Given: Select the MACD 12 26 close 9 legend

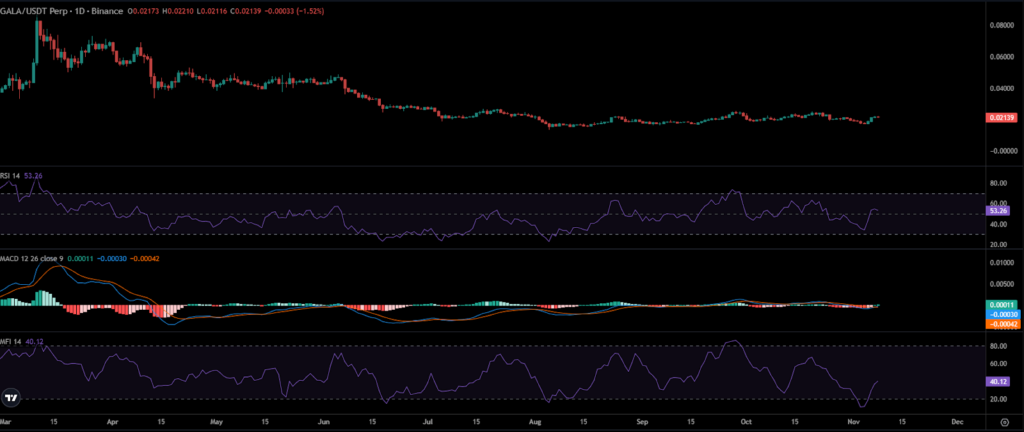Looking at the screenshot, I should tap(30, 258).
